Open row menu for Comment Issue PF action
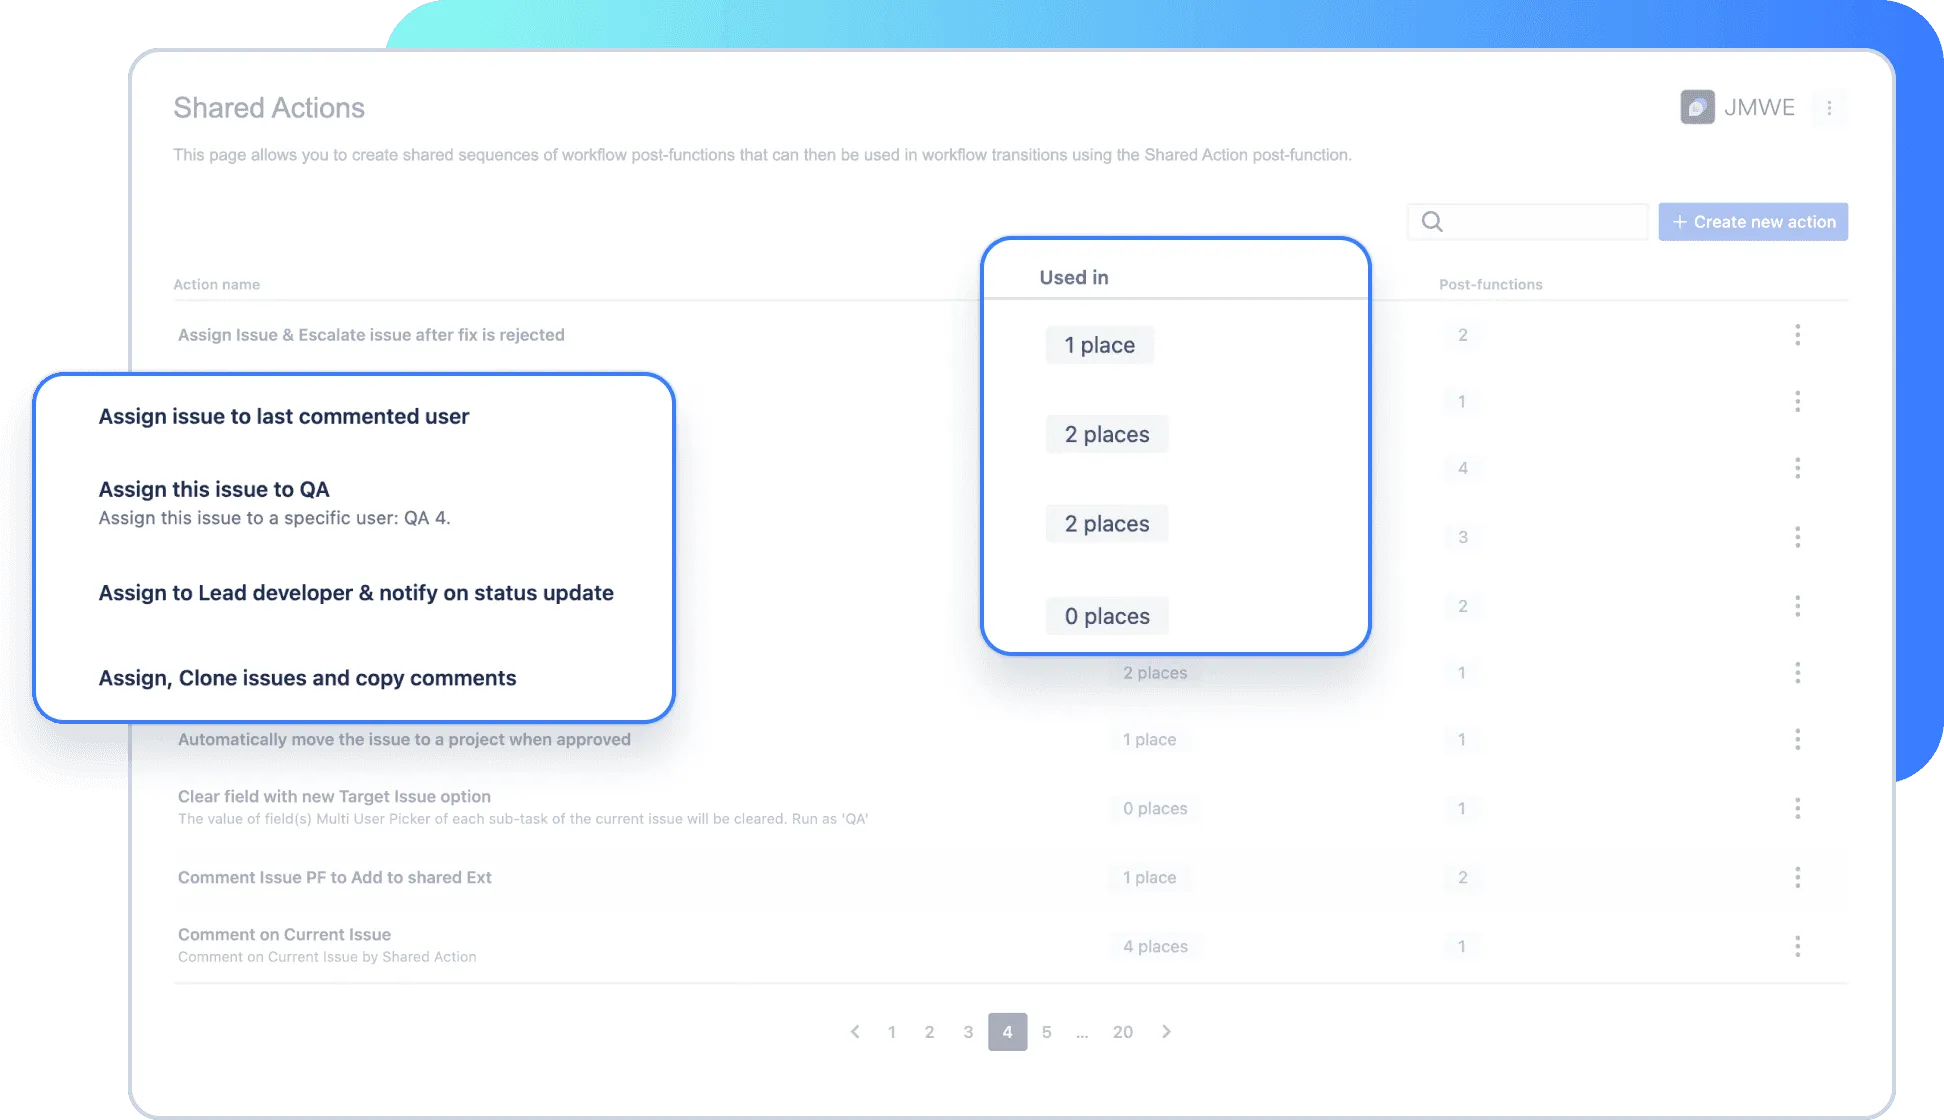Viewport: 1944px width, 1120px height. pos(1797,877)
